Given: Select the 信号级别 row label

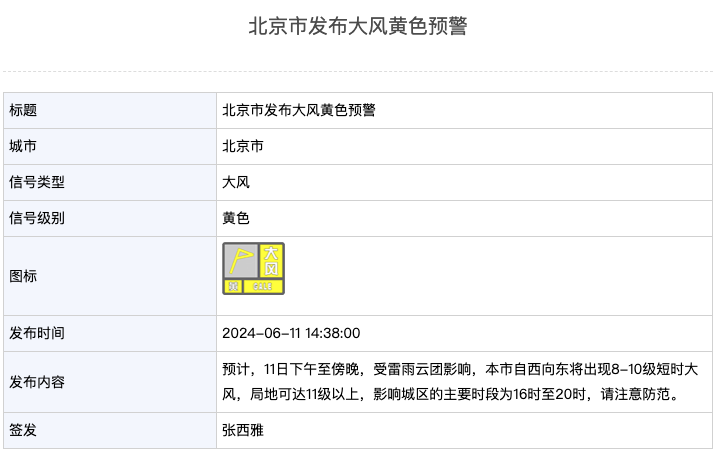Looking at the screenshot, I should (x=37, y=218).
